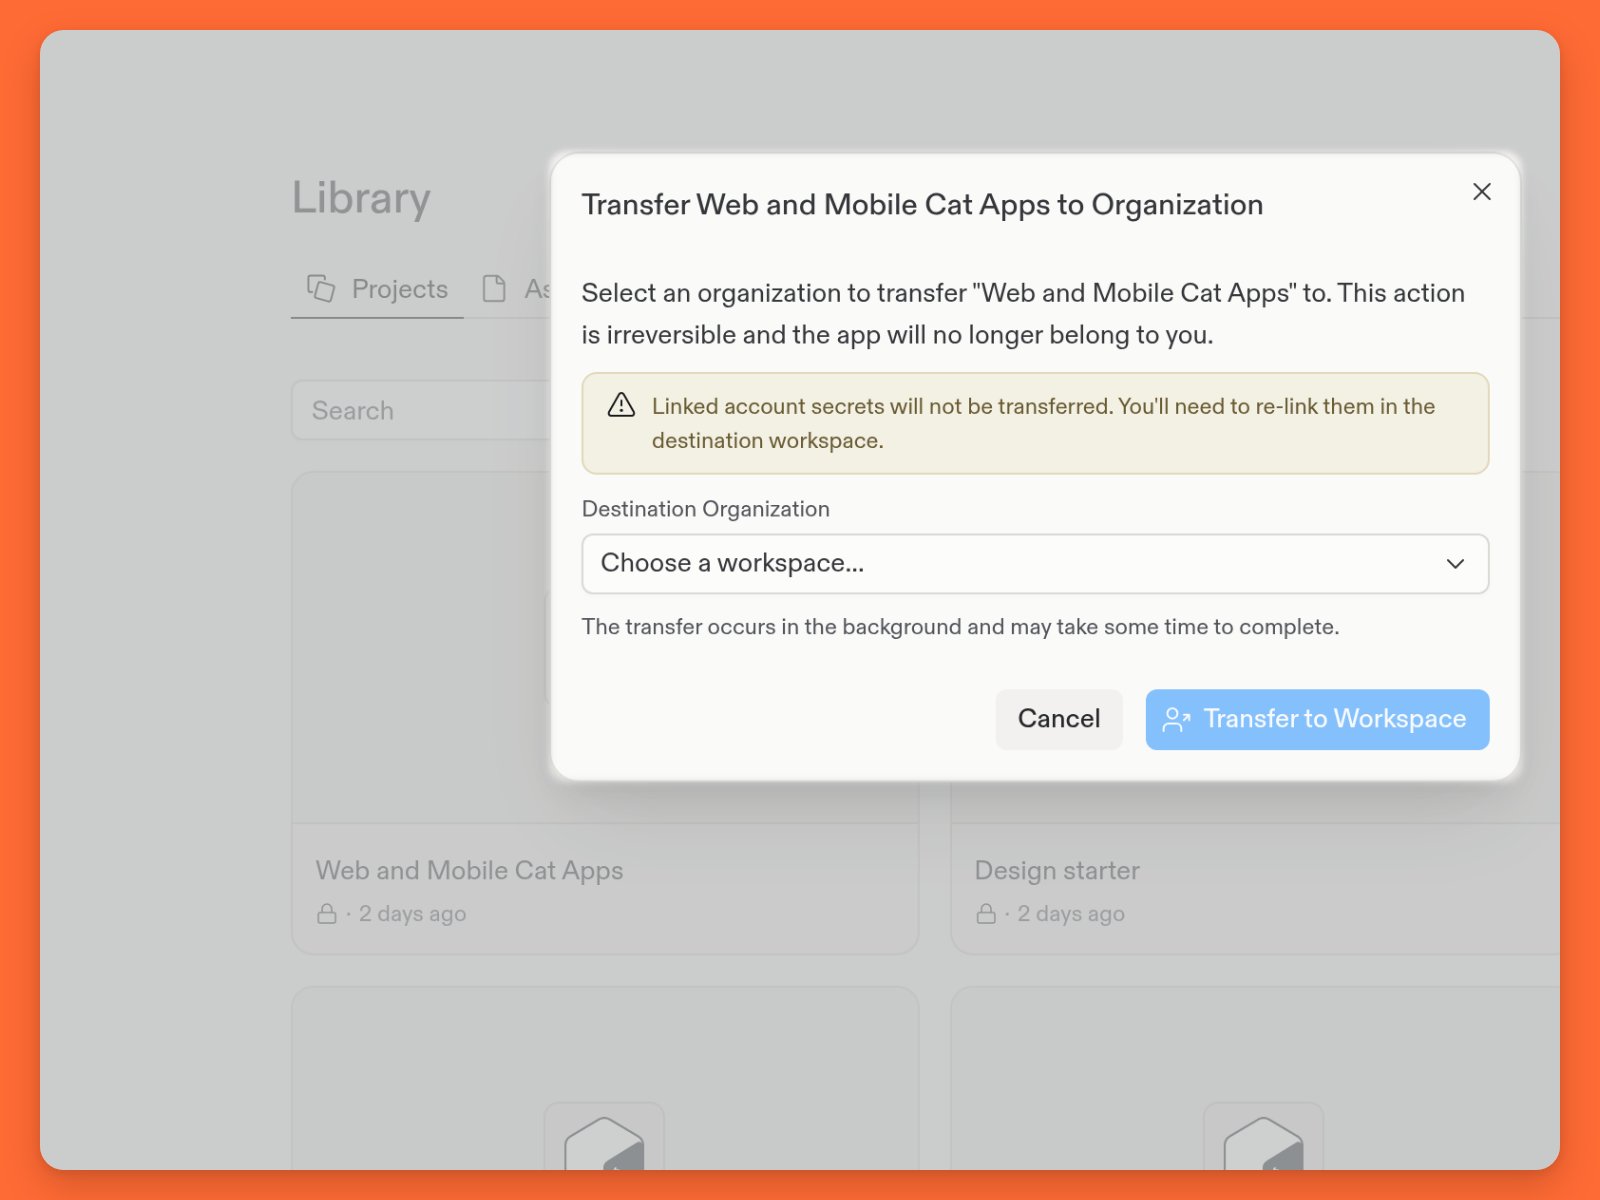The width and height of the screenshot is (1600, 1200).
Task: Click the linked account secrets warning text
Action: (1043, 423)
